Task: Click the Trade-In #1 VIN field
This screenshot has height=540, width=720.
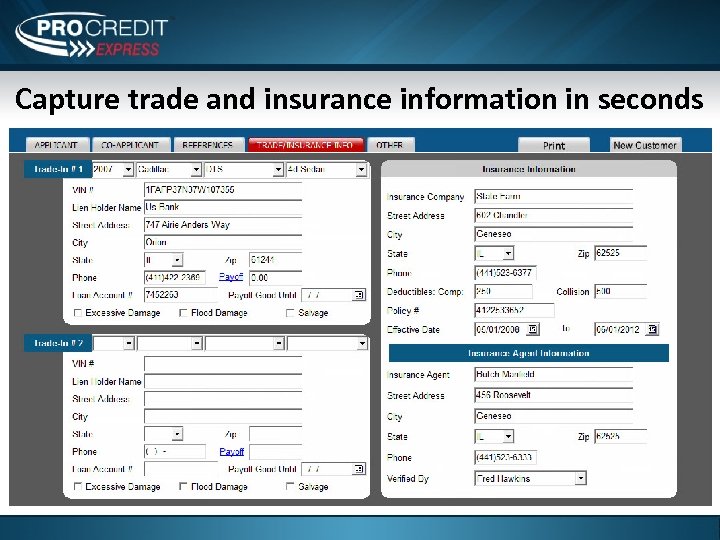Action: click(x=223, y=190)
